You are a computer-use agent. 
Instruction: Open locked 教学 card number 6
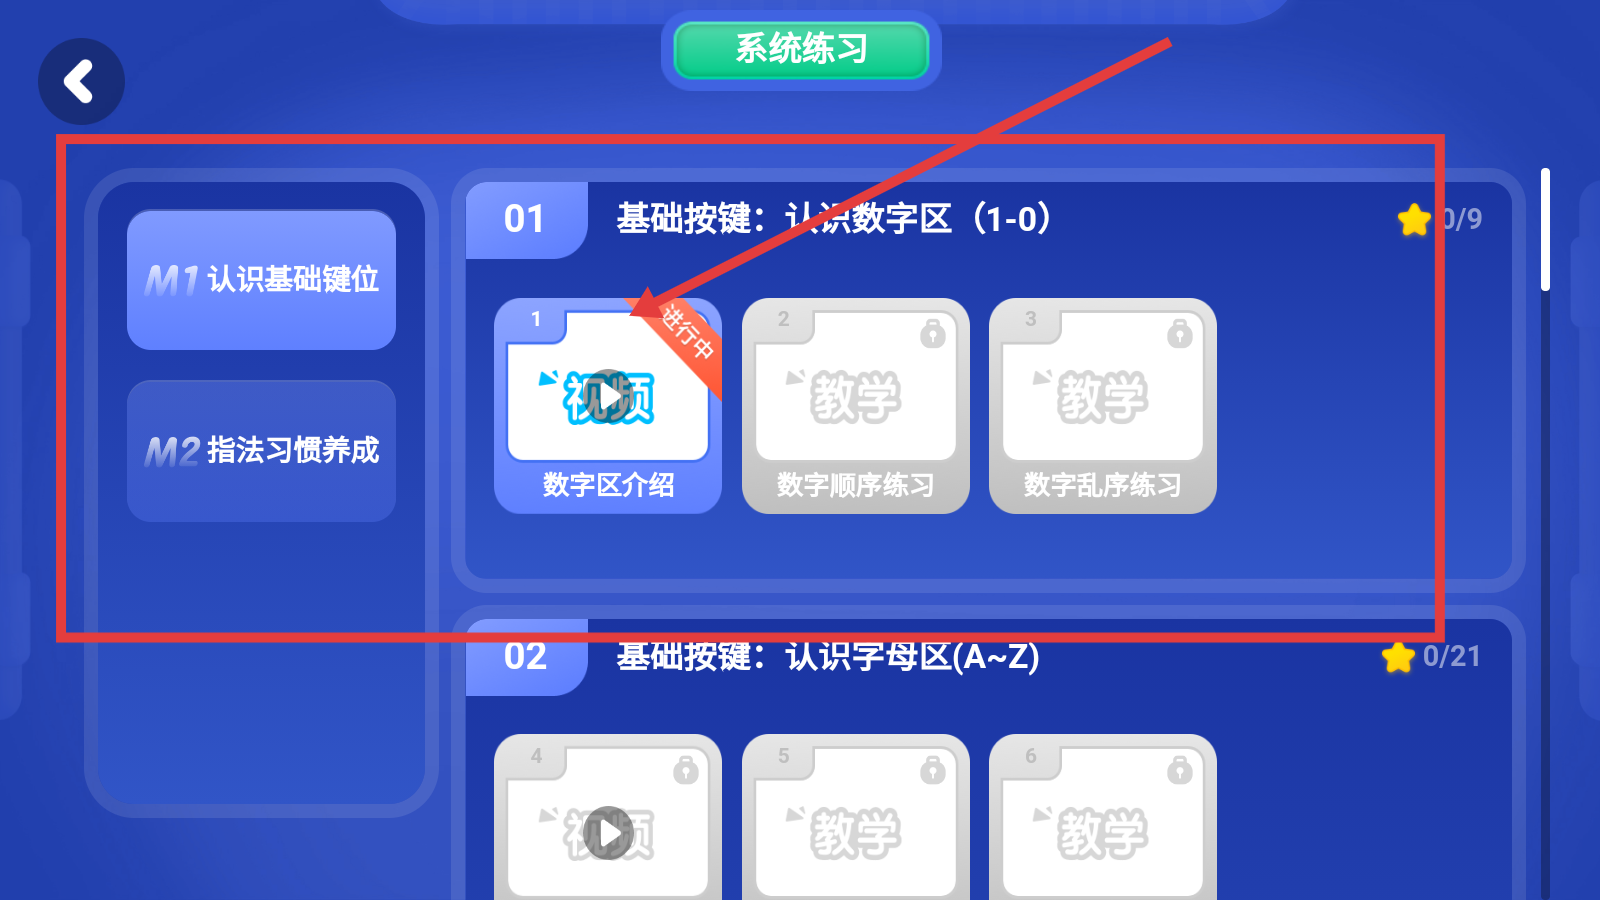pyautogui.click(x=1103, y=817)
